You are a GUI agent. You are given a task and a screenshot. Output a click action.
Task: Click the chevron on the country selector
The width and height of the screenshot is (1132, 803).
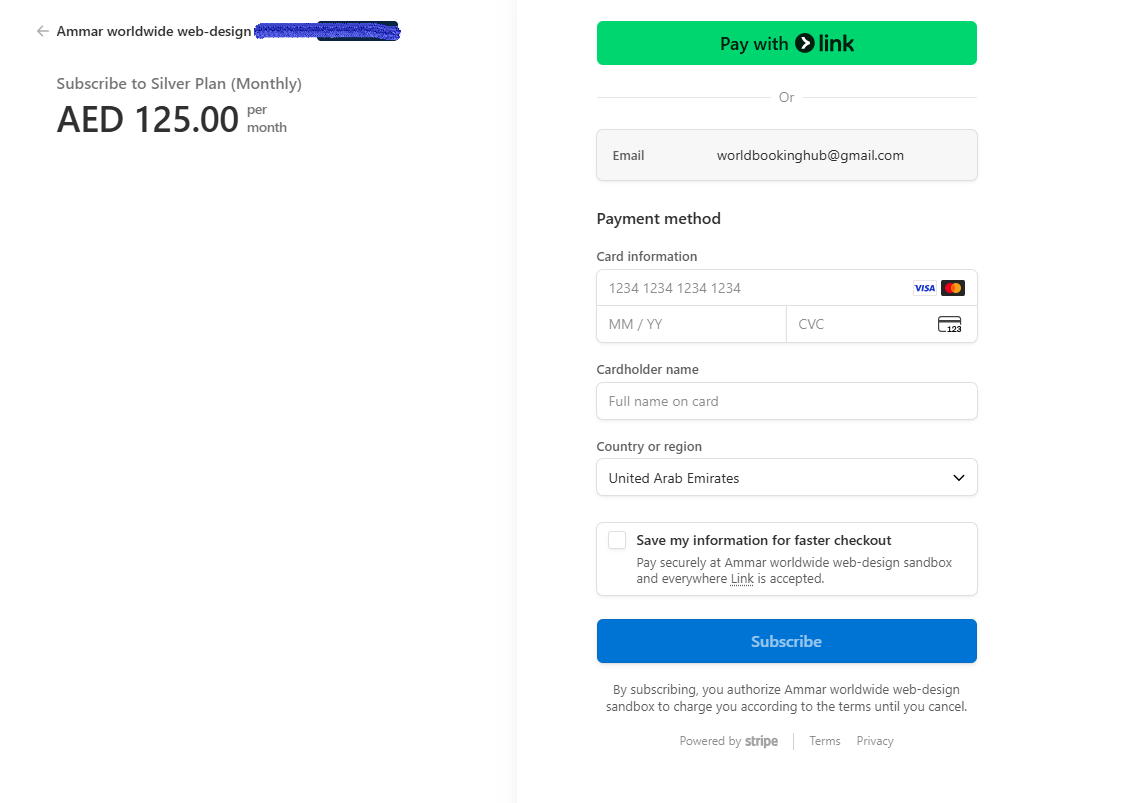[958, 477]
